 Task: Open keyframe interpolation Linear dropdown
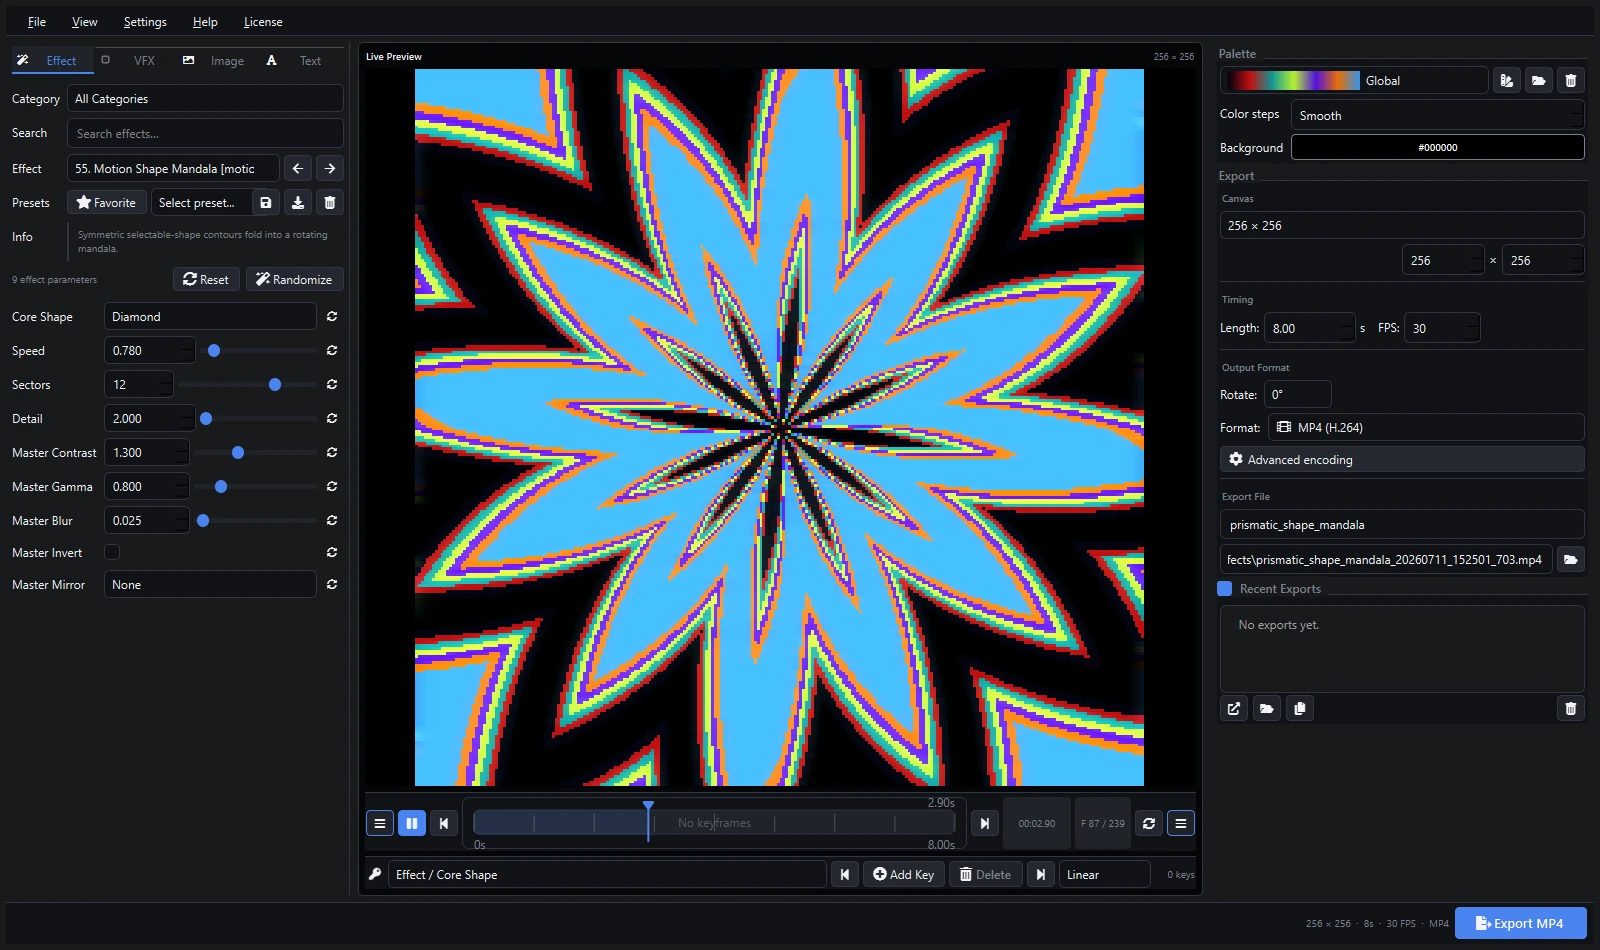pyautogui.click(x=1105, y=875)
